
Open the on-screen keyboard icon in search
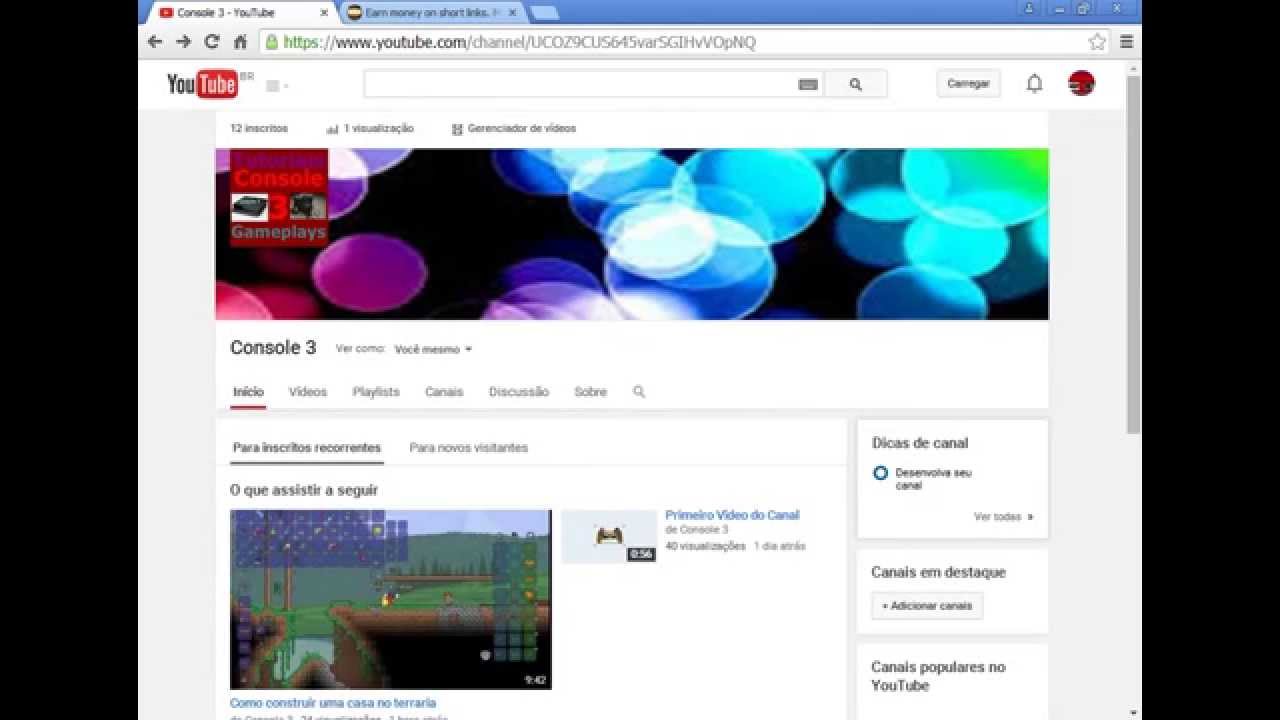[808, 85]
